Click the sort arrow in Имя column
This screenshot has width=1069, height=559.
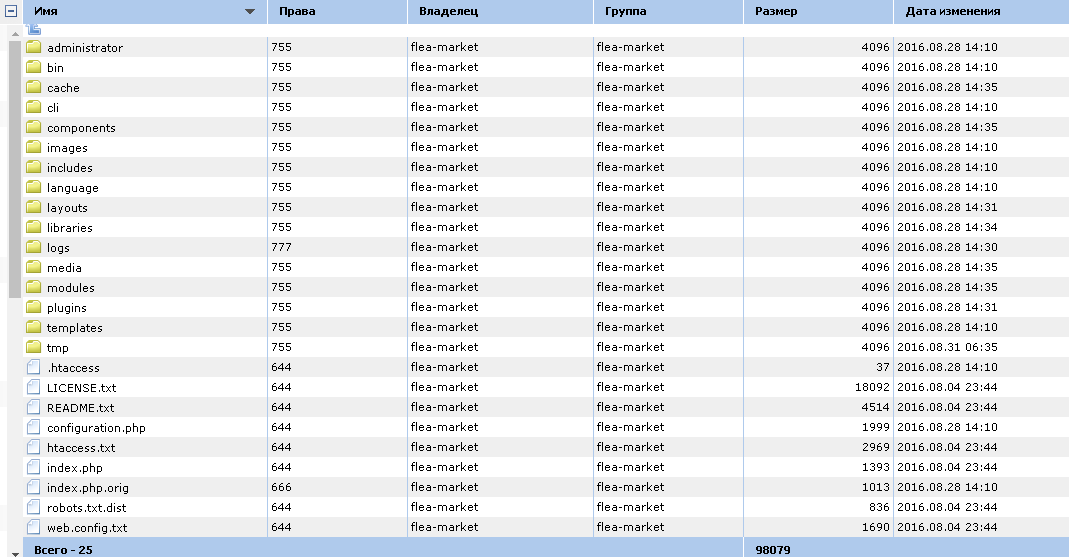click(x=250, y=12)
